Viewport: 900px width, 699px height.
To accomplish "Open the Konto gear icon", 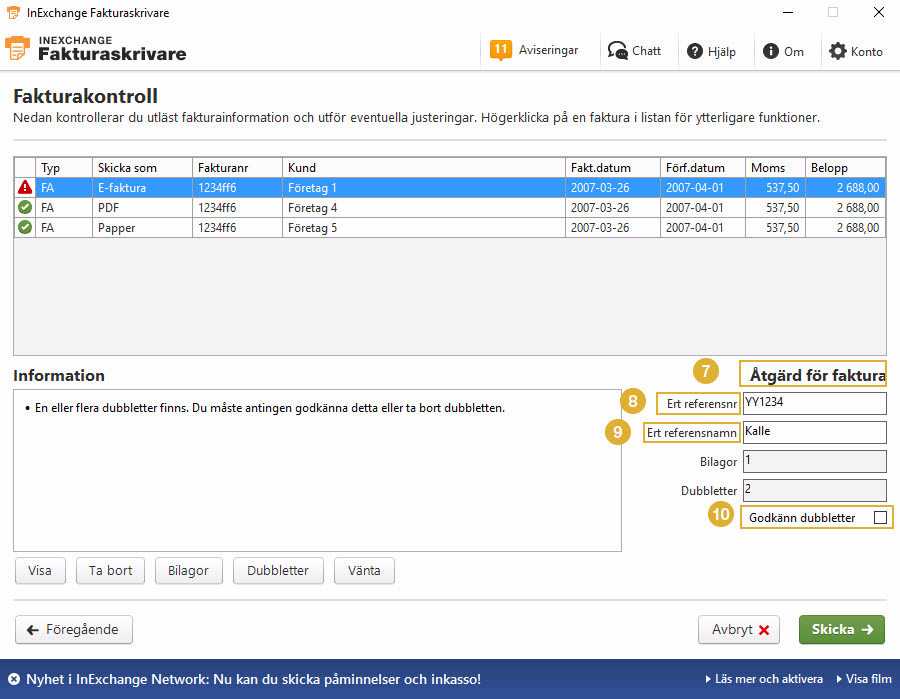I will (837, 51).
